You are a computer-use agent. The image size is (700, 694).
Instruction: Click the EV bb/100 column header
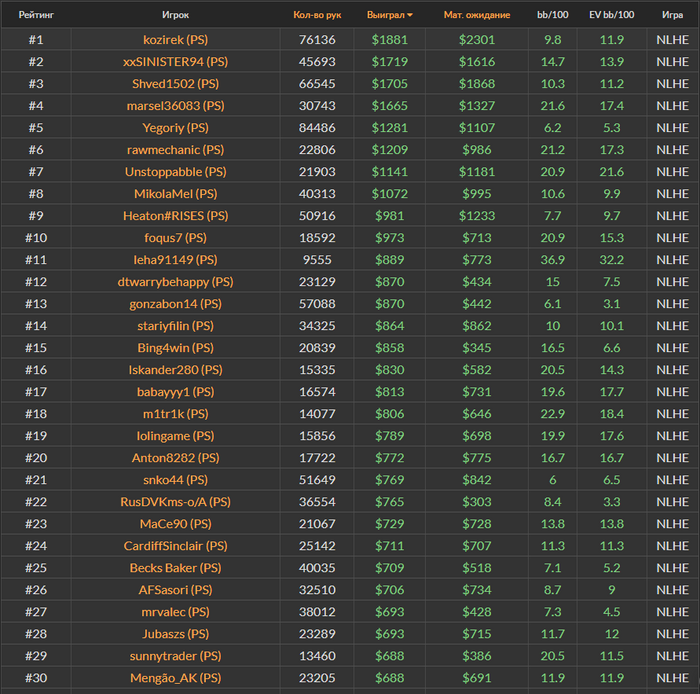[x=613, y=15]
